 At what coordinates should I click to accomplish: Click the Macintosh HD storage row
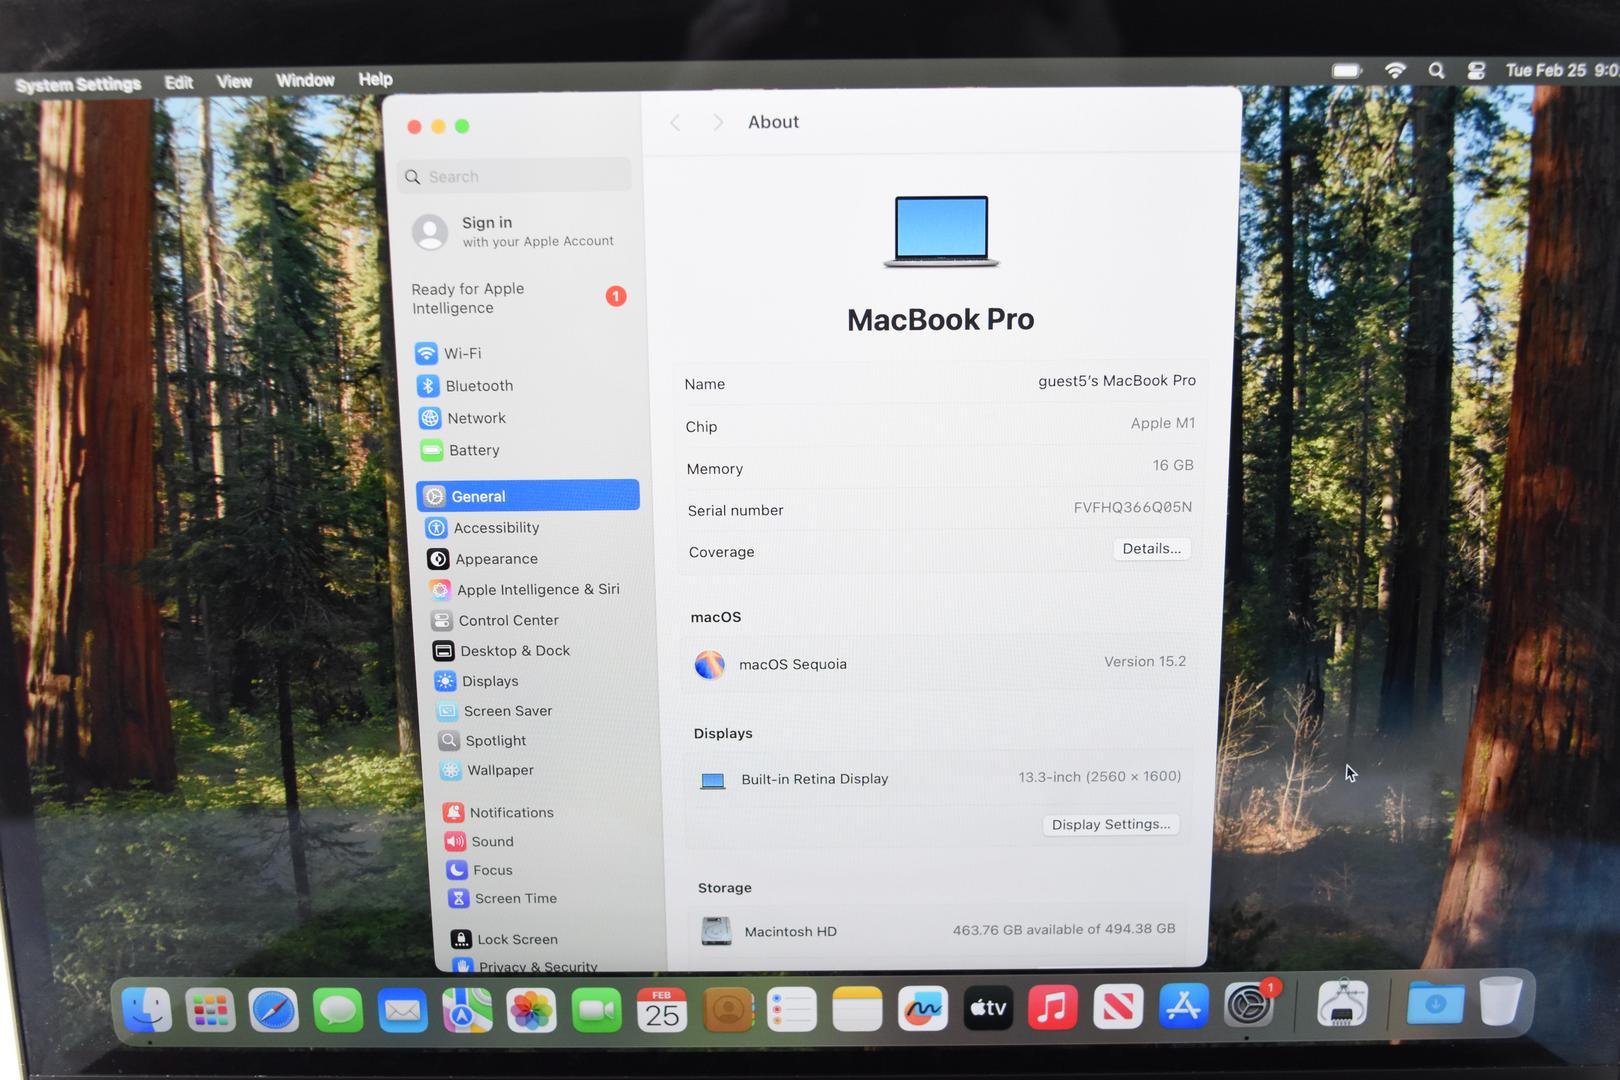938,931
